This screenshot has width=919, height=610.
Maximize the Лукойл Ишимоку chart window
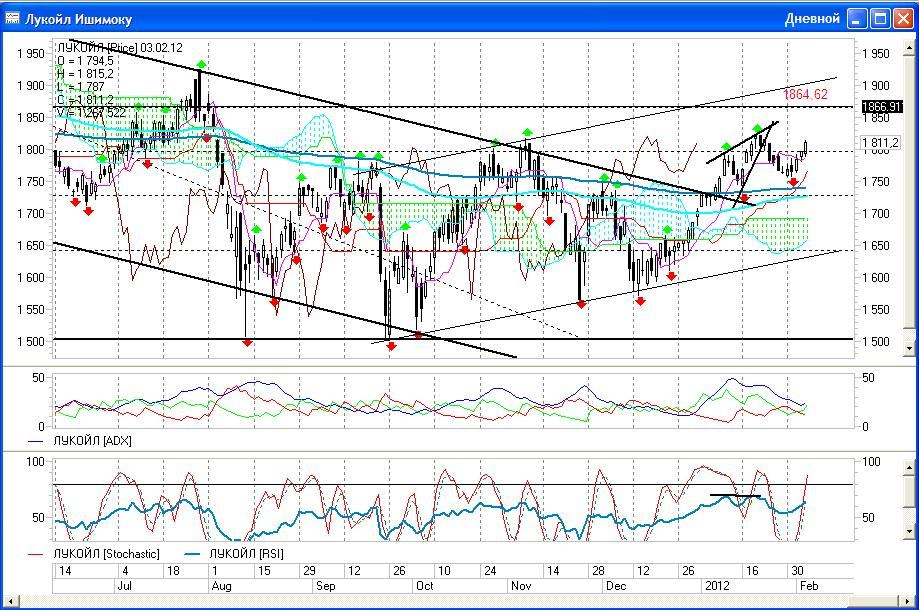point(880,19)
